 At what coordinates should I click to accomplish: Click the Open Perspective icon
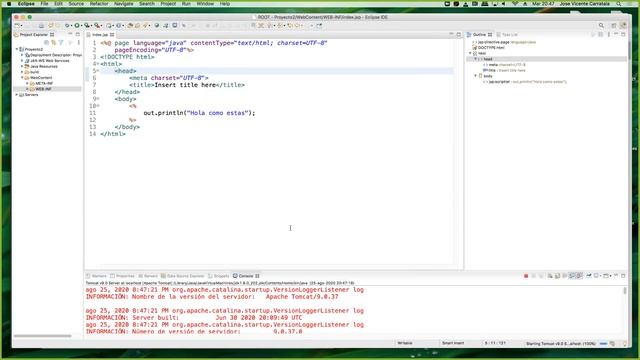click(x=613, y=25)
